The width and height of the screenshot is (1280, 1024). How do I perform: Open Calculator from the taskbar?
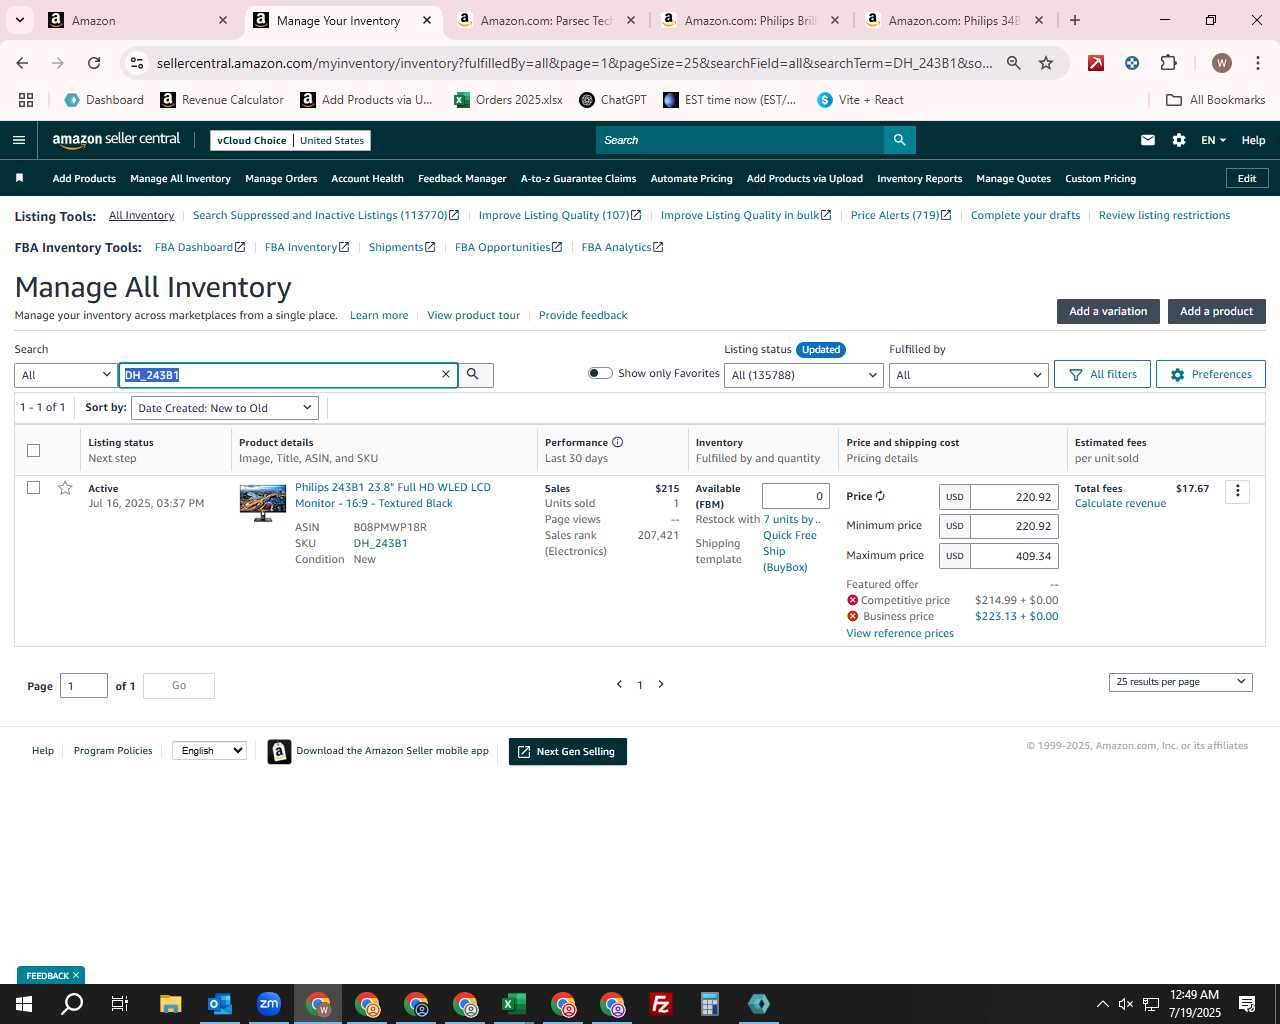click(710, 1004)
